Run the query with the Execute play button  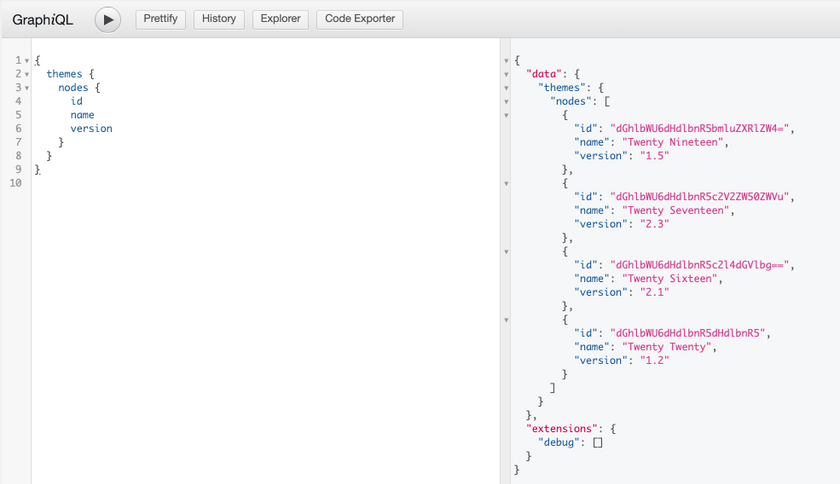pyautogui.click(x=107, y=19)
